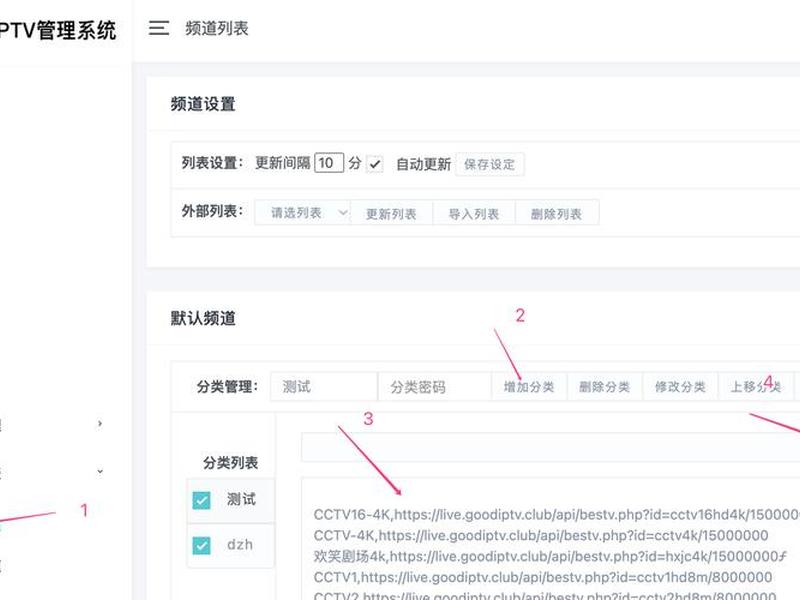Click the 增加分类 button
The height and width of the screenshot is (600, 800).
(x=529, y=387)
